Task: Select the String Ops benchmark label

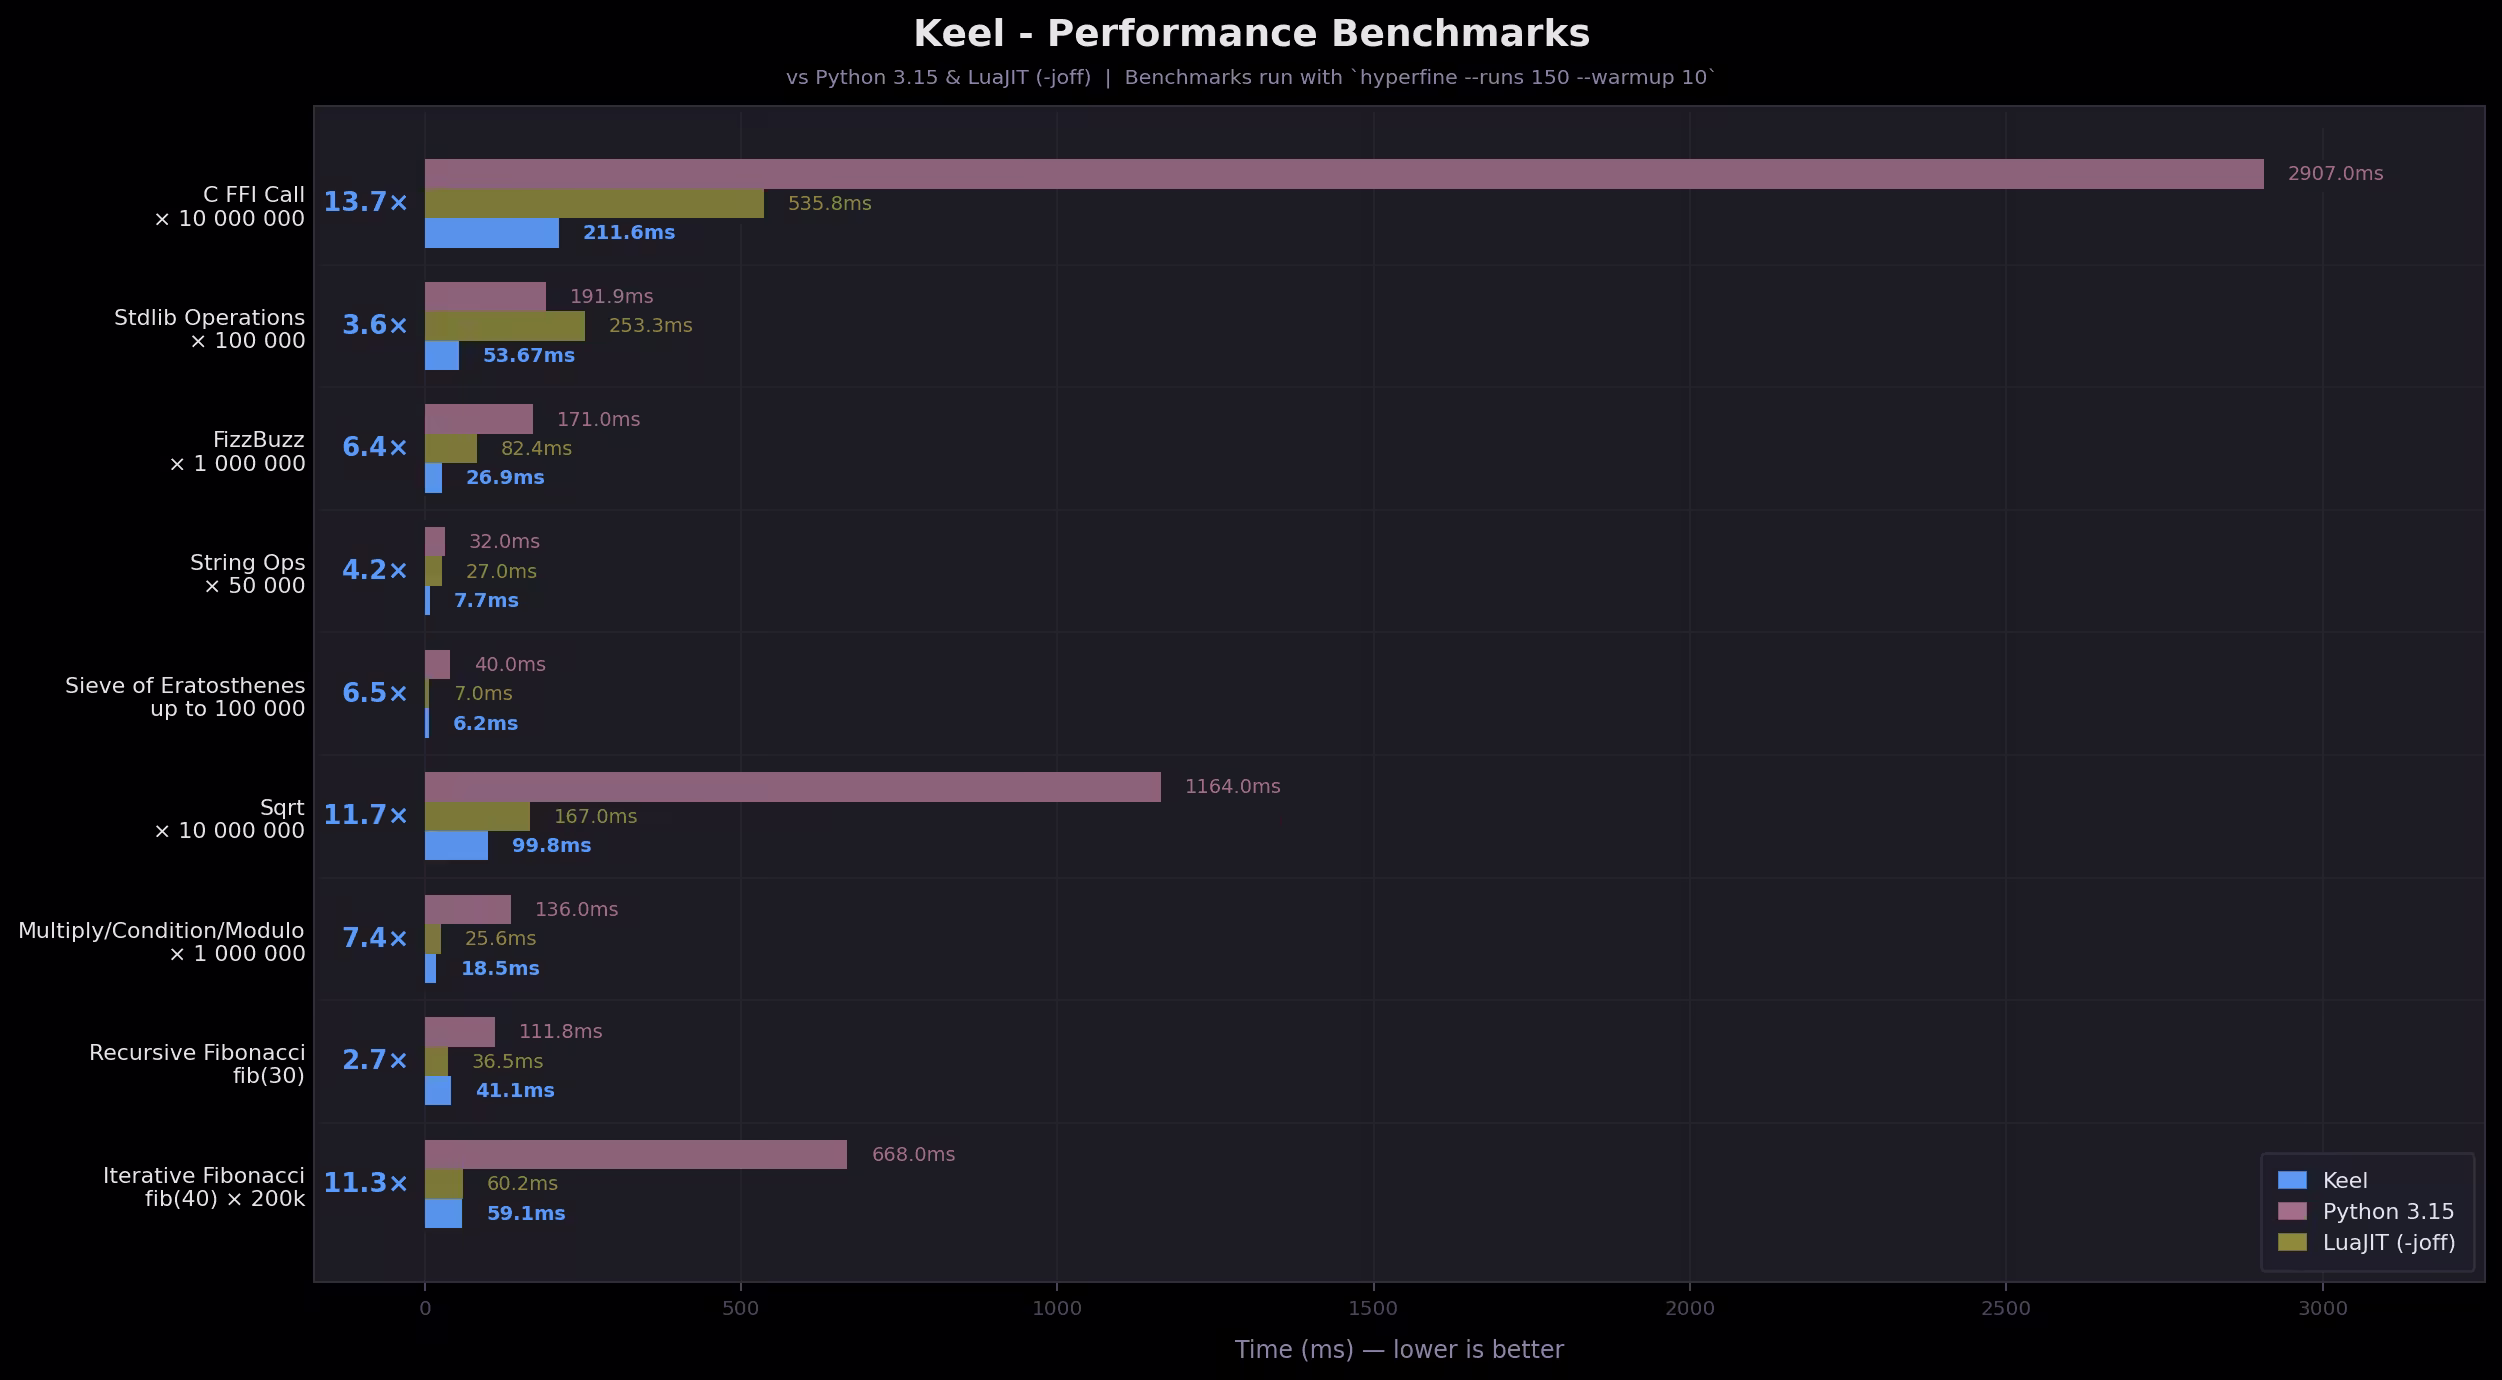Action: (247, 574)
